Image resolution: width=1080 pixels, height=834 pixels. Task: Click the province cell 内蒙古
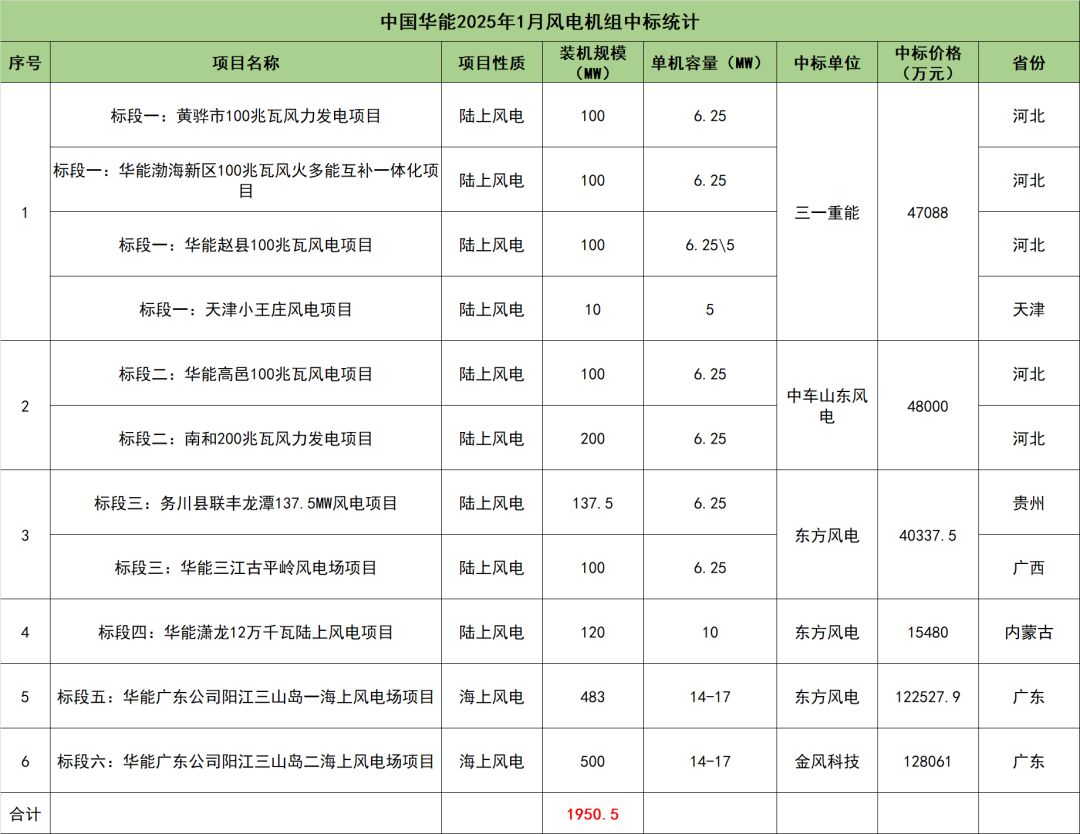coord(1029,632)
